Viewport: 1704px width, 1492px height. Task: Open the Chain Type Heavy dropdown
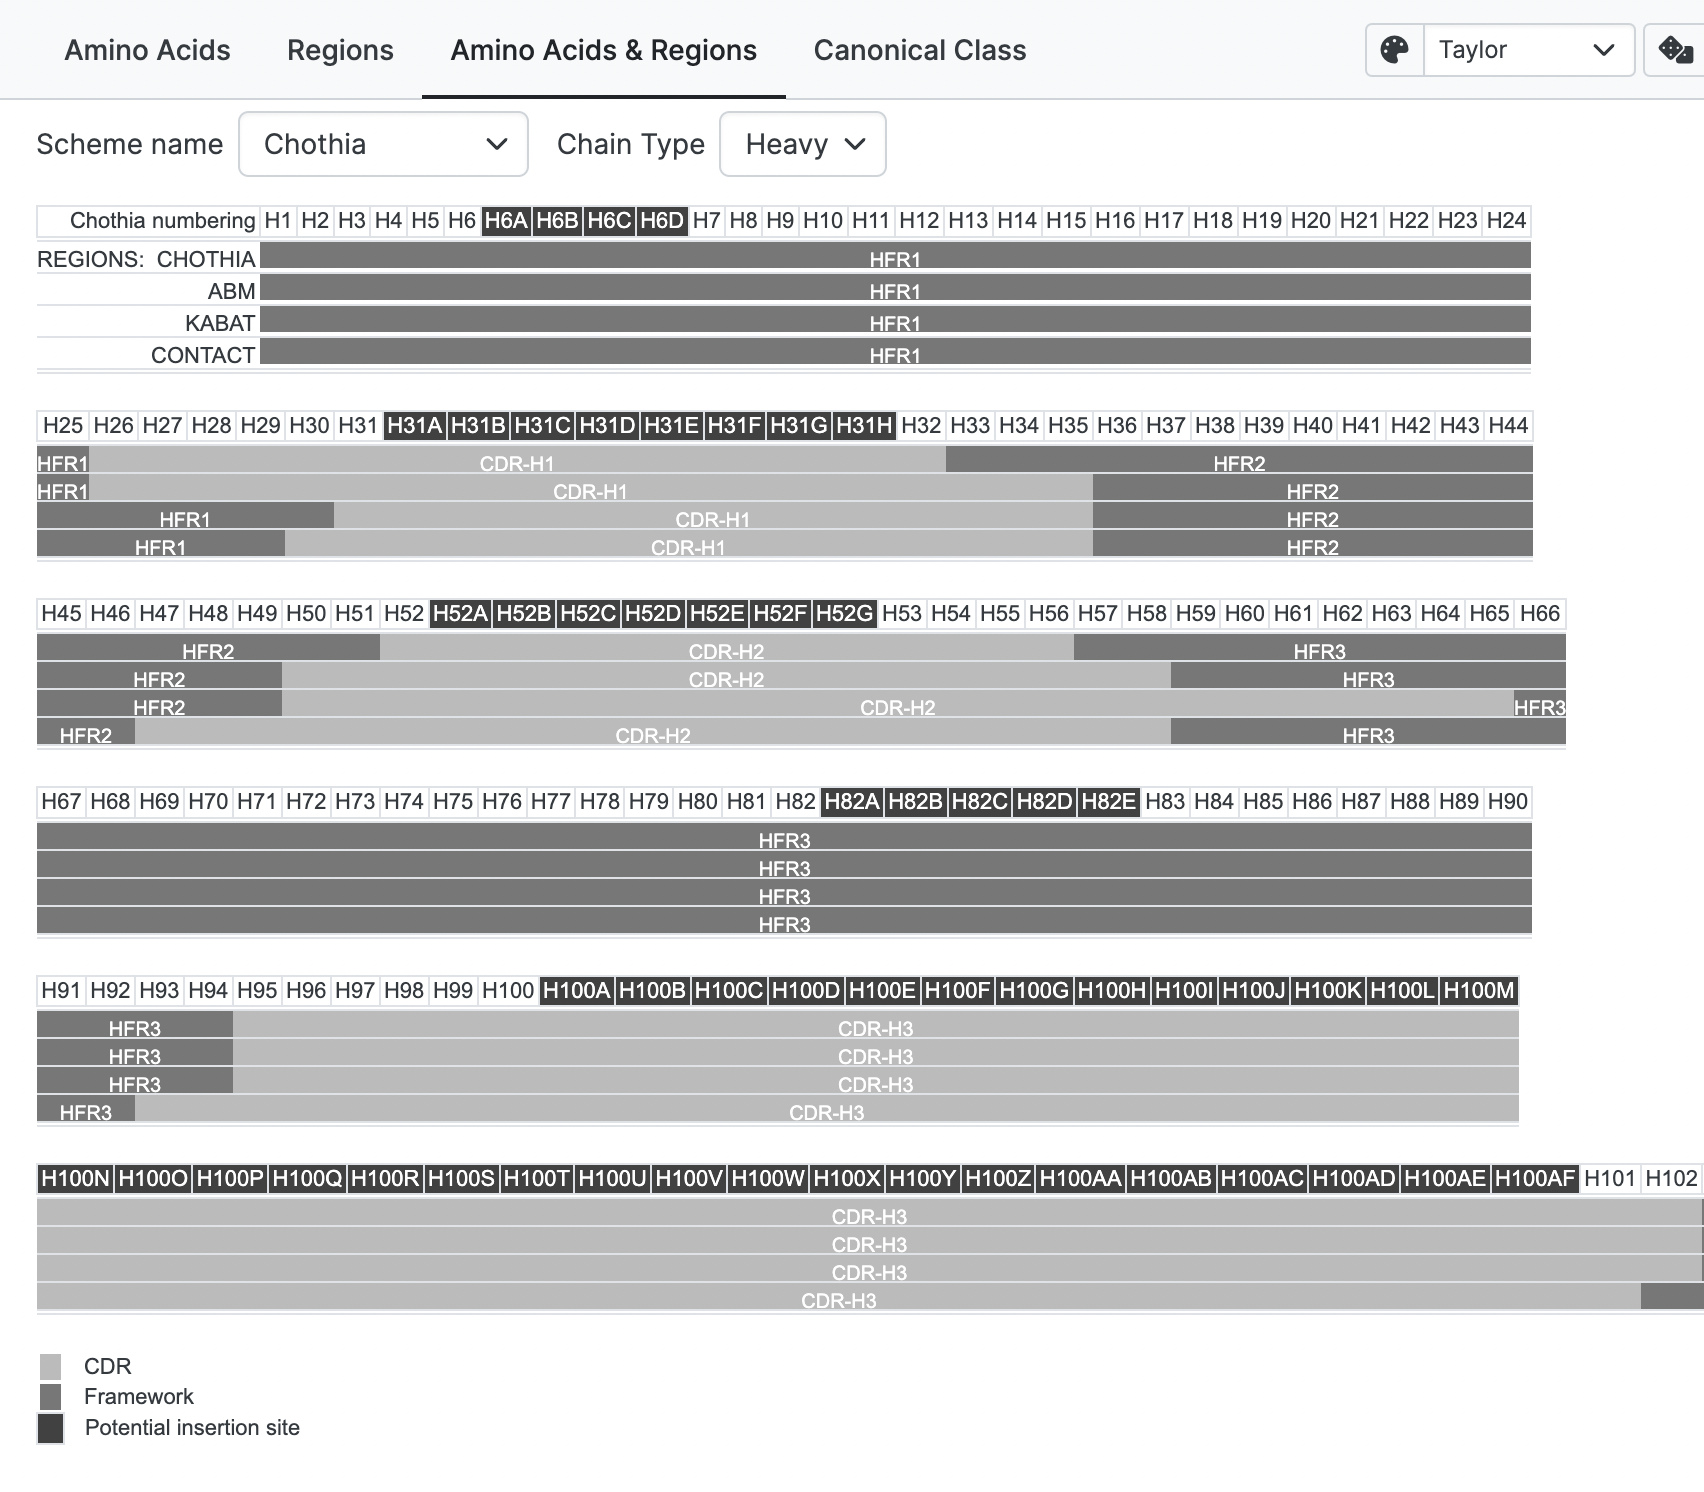(803, 144)
